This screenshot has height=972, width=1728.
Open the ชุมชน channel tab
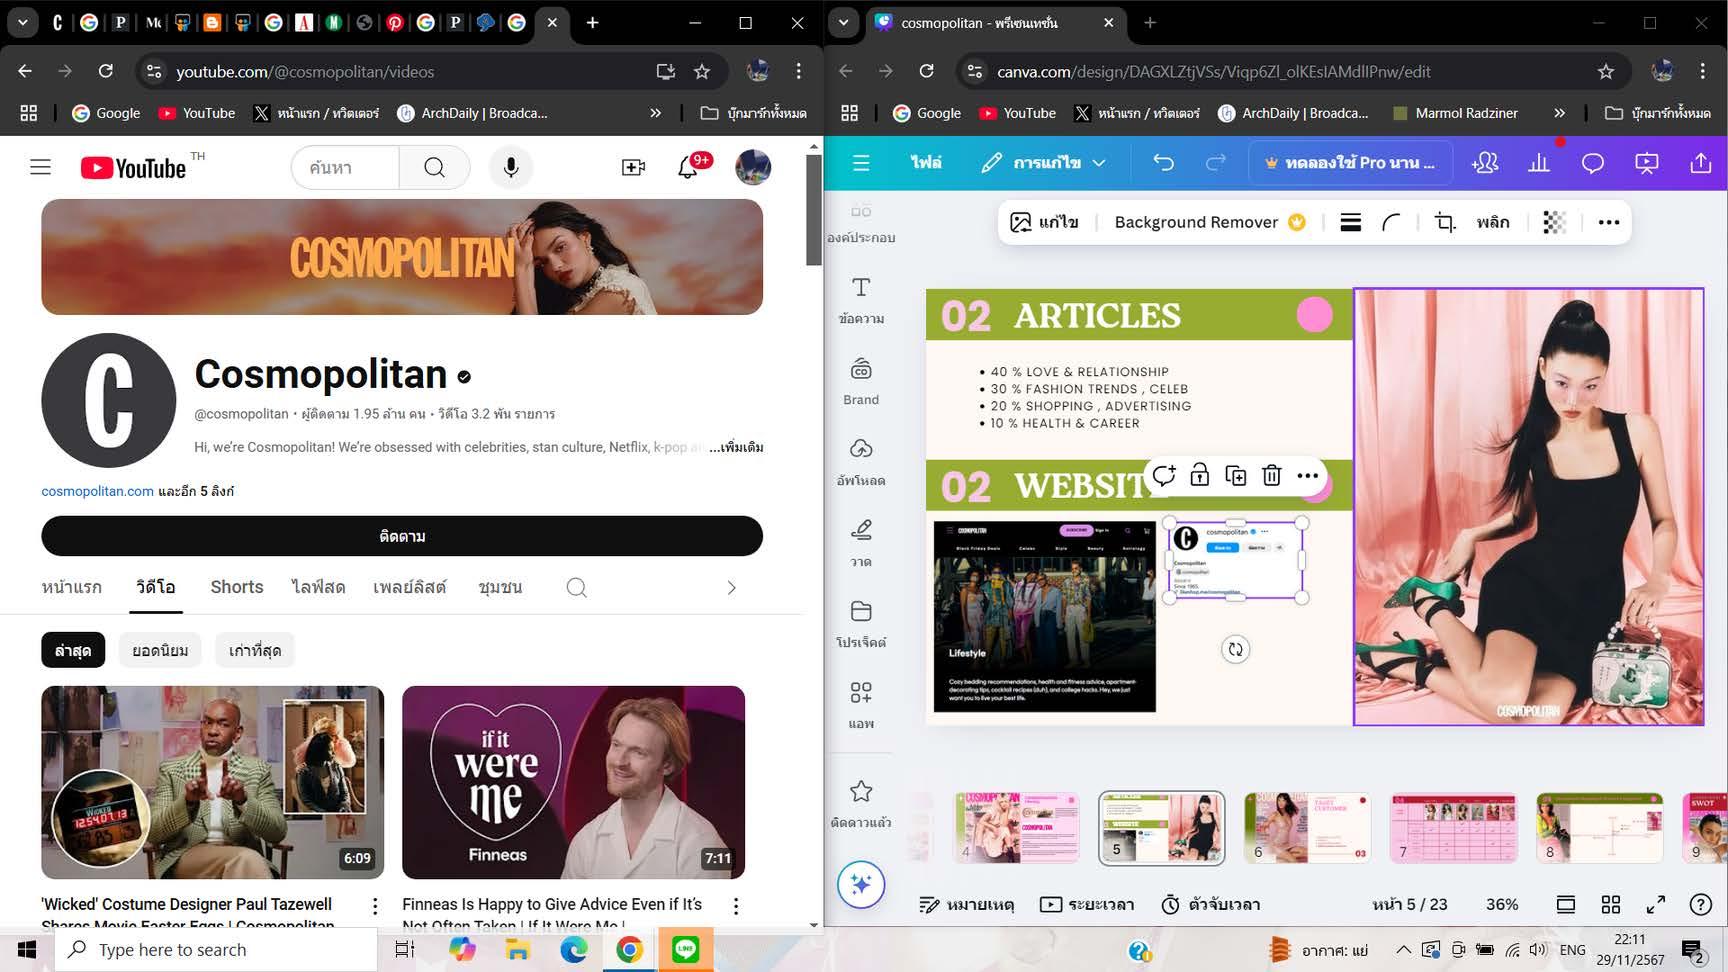(500, 587)
